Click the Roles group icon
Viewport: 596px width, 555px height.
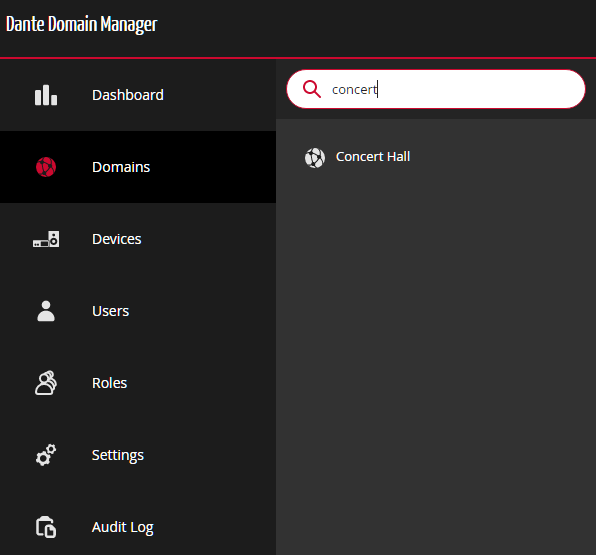pyautogui.click(x=46, y=383)
